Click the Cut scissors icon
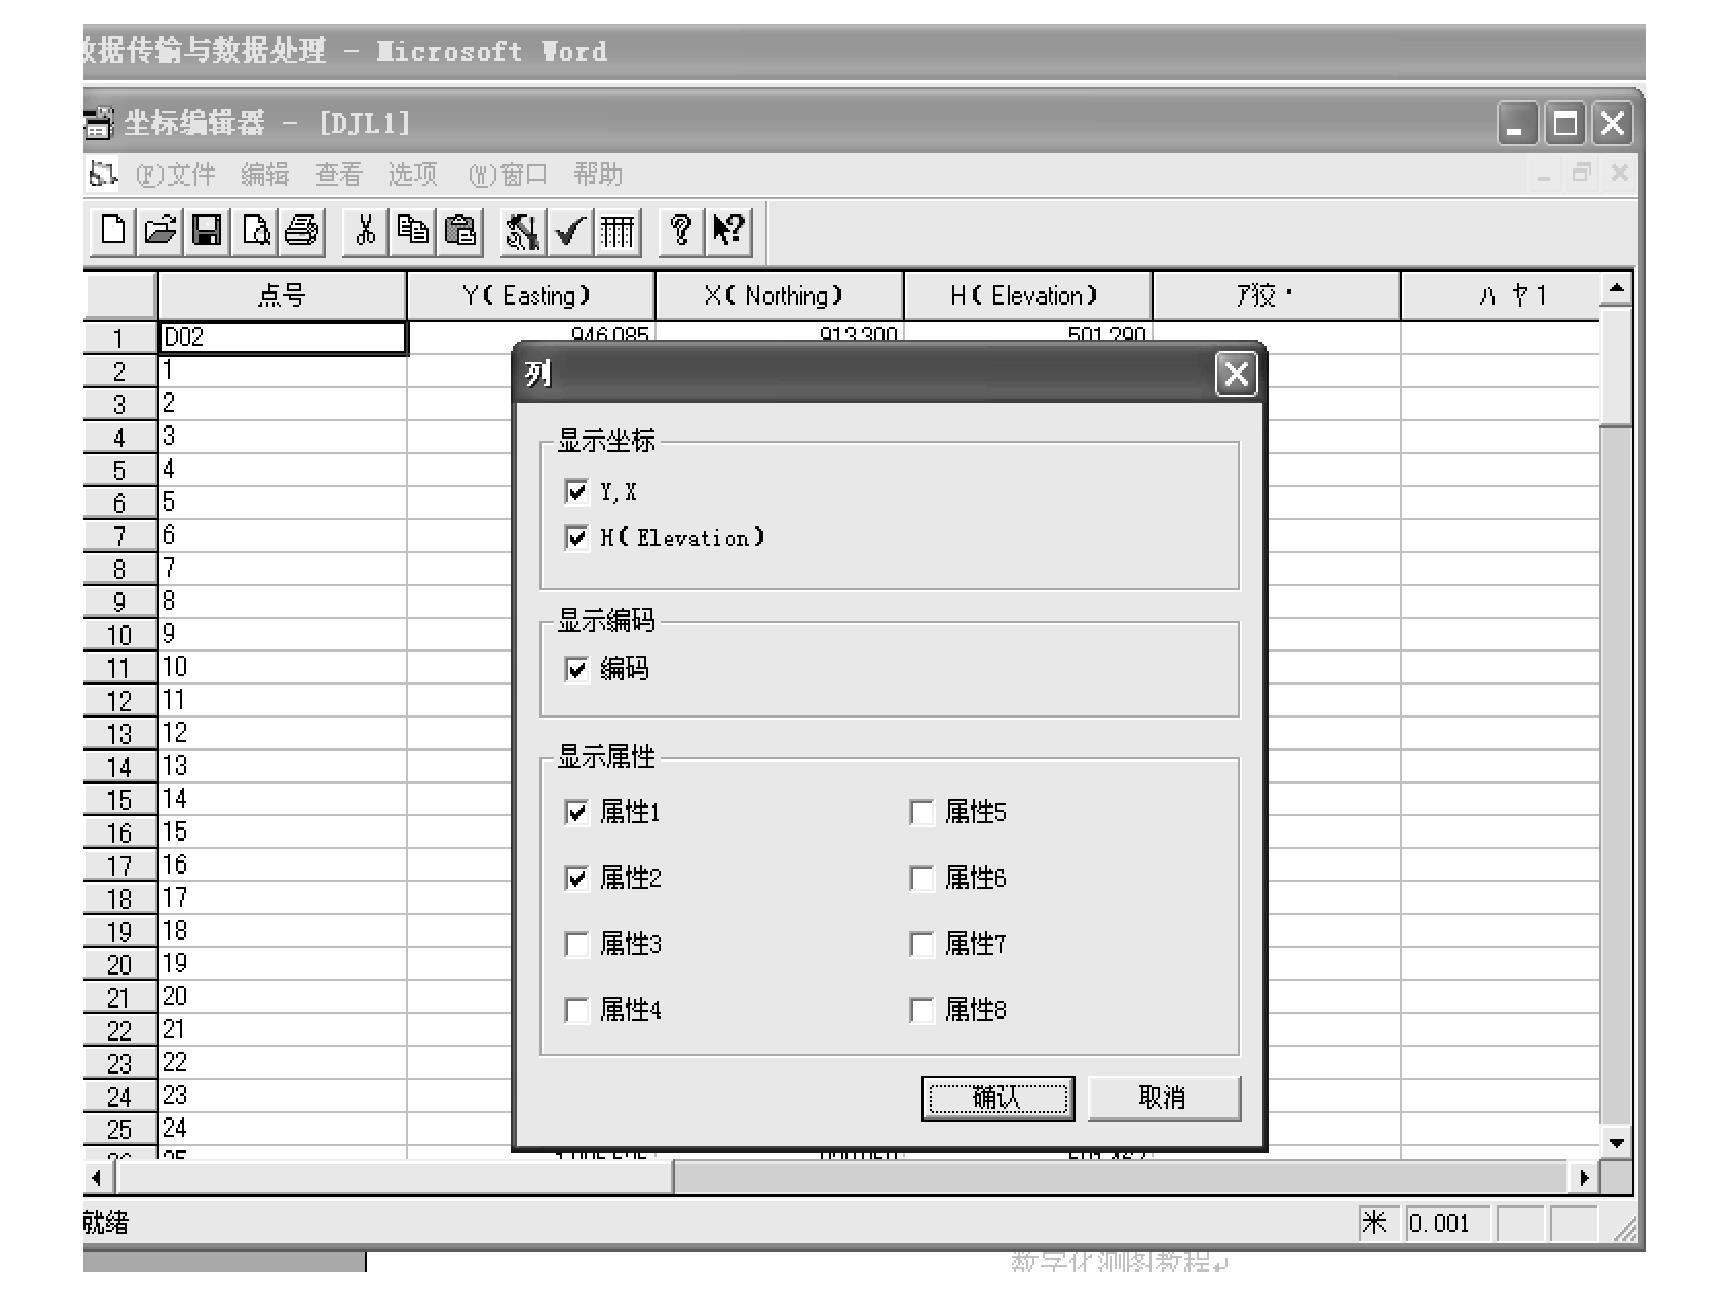1720x1293 pixels. 365,232
